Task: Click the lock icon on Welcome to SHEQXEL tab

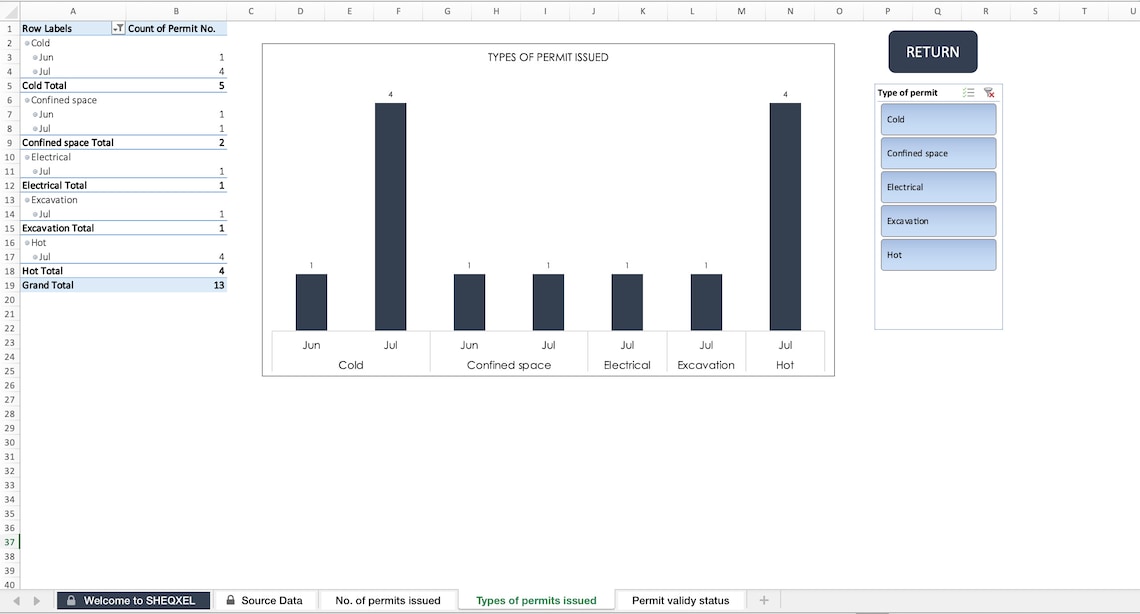Action: pos(71,600)
